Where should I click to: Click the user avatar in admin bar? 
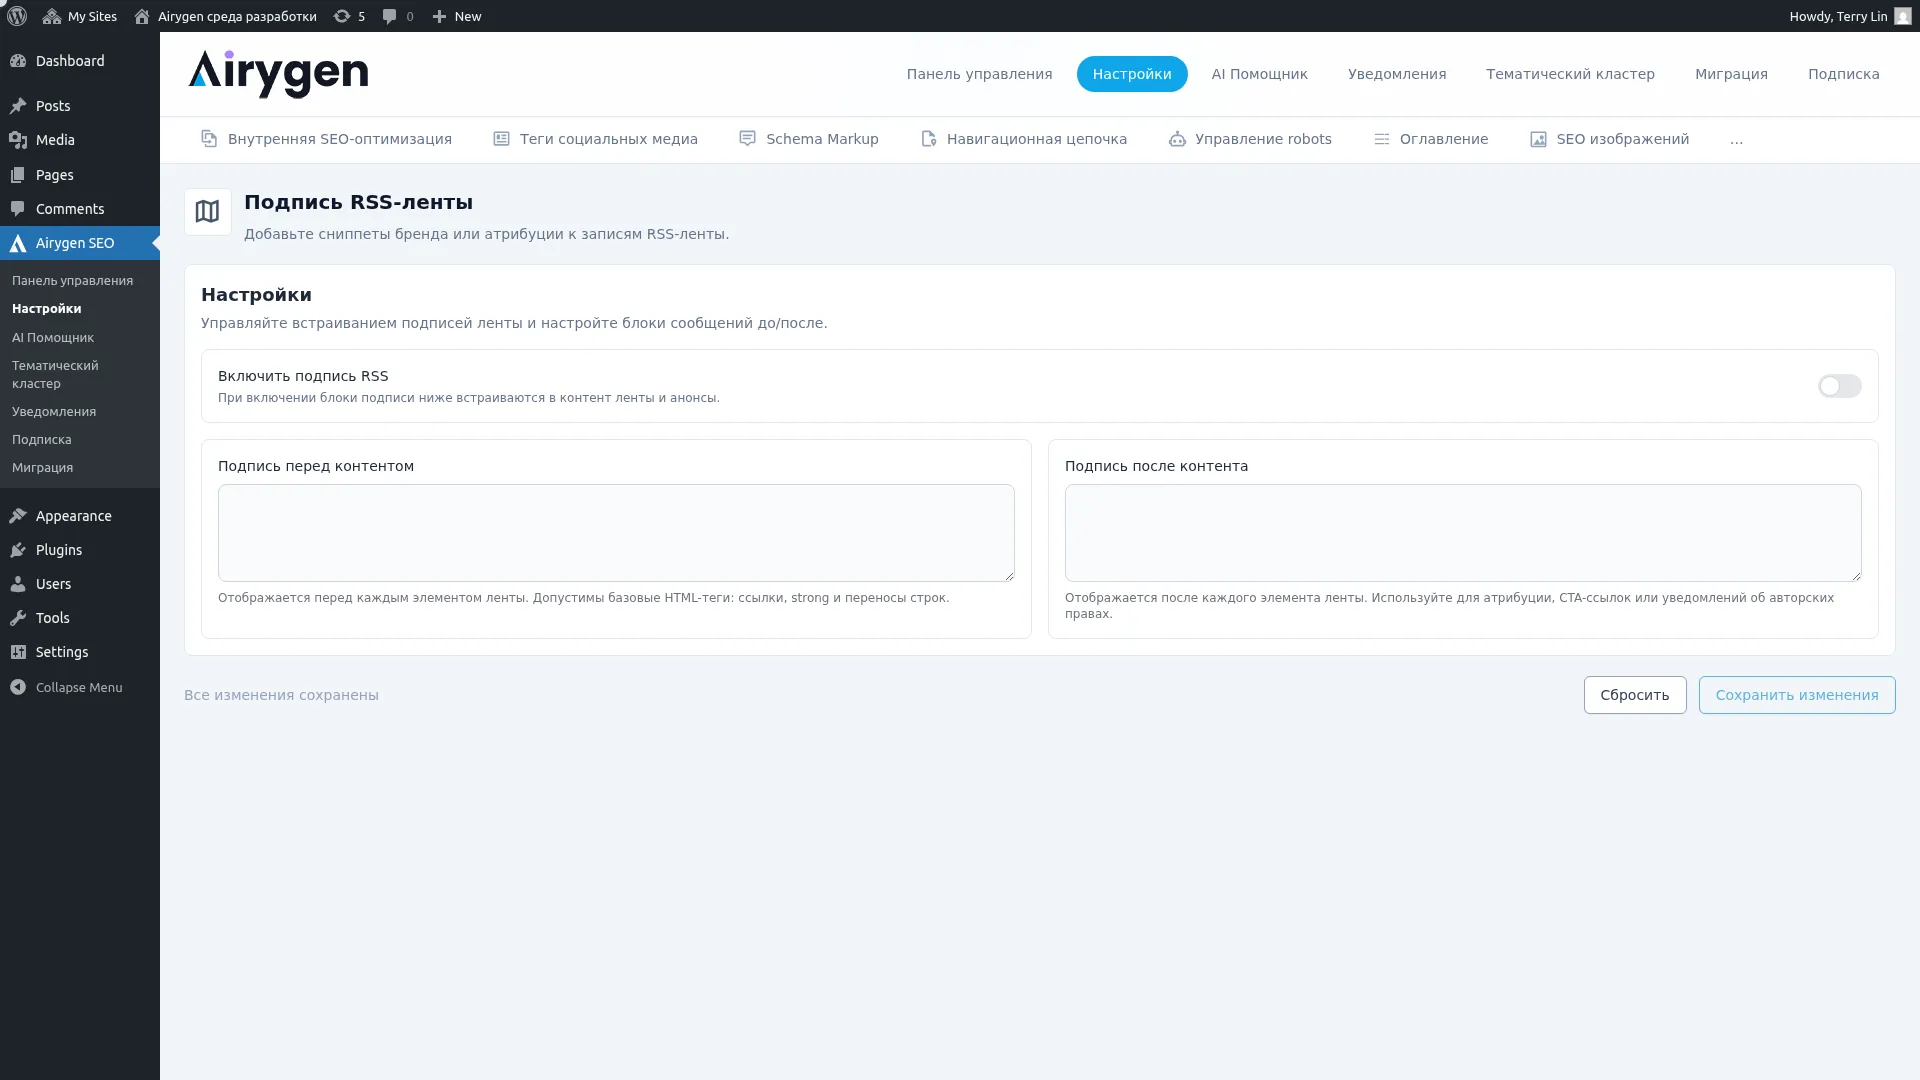point(1902,16)
